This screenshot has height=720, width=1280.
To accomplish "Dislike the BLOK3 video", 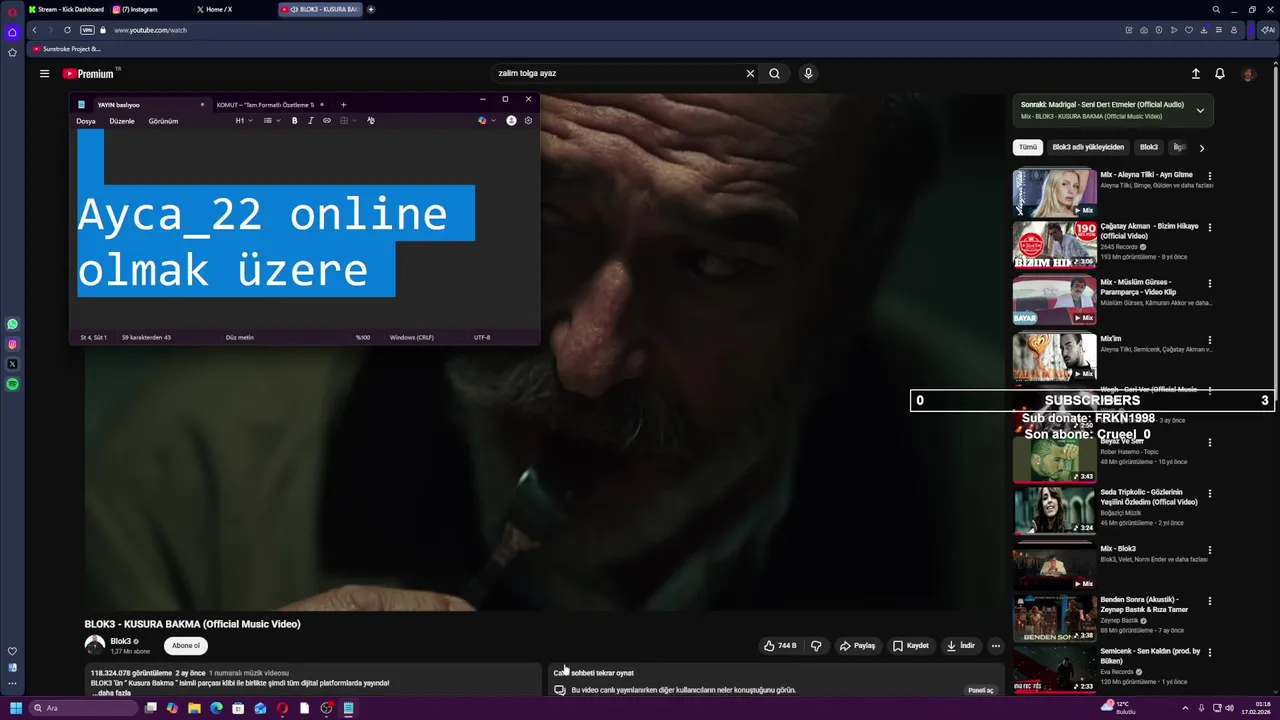I will pos(816,646).
